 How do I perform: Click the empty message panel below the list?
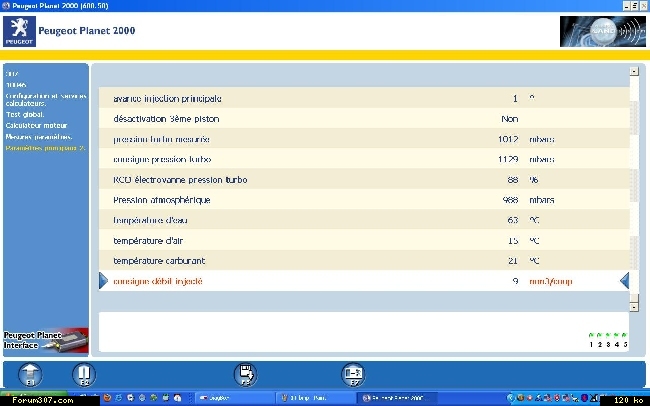(x=364, y=332)
